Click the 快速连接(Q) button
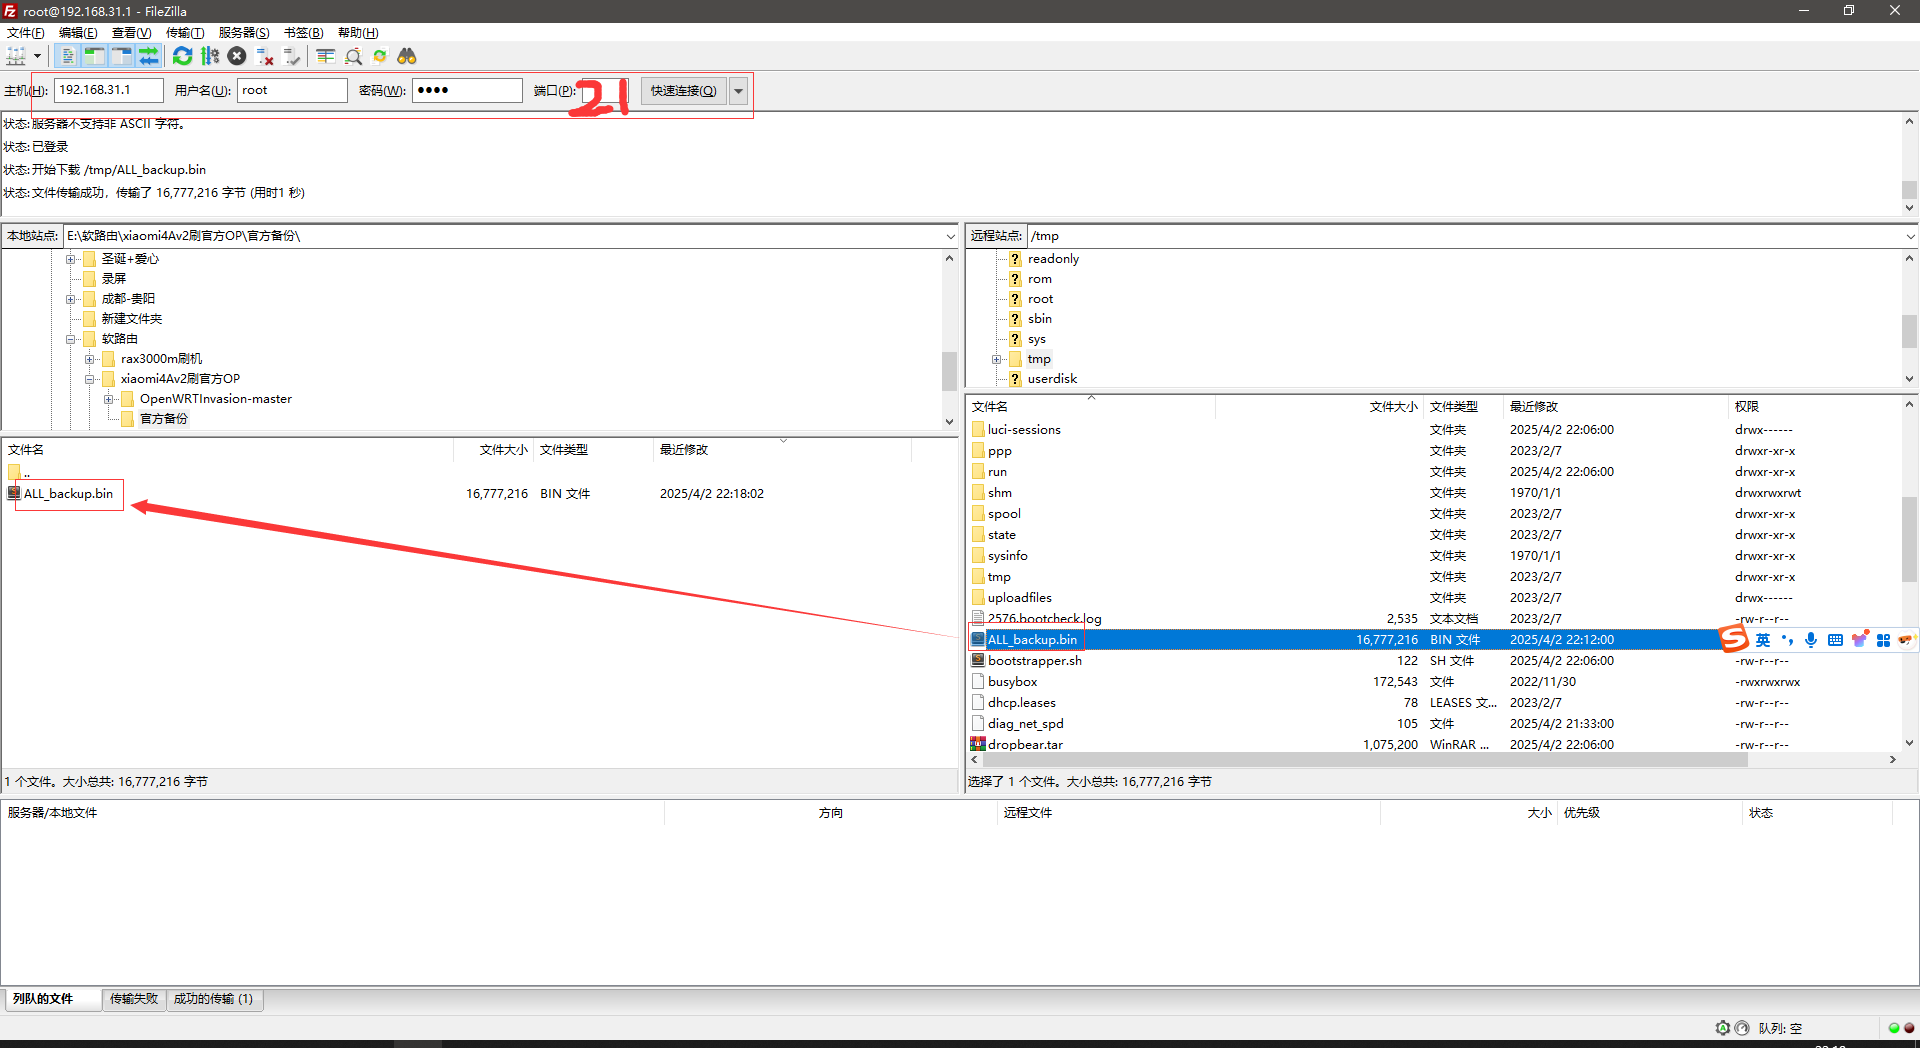The height and width of the screenshot is (1048, 1920). point(683,91)
